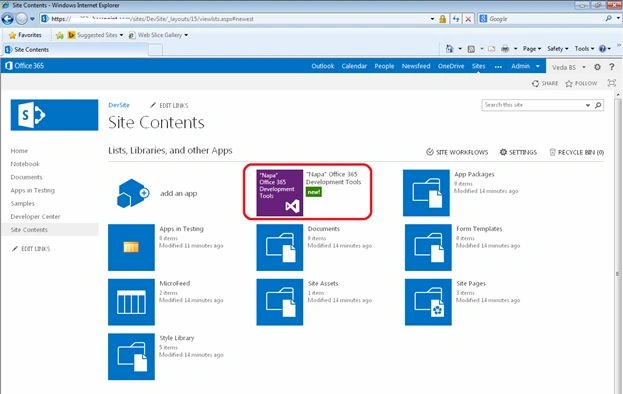Open Developer Center in left navigation

[x=35, y=216]
